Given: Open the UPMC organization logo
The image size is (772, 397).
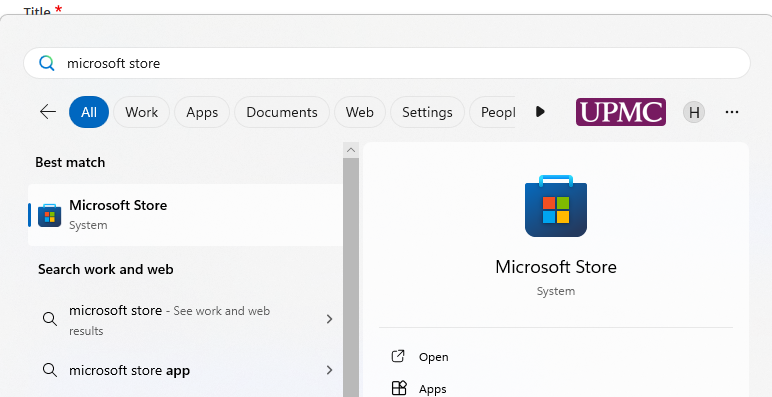Looking at the screenshot, I should pos(620,112).
